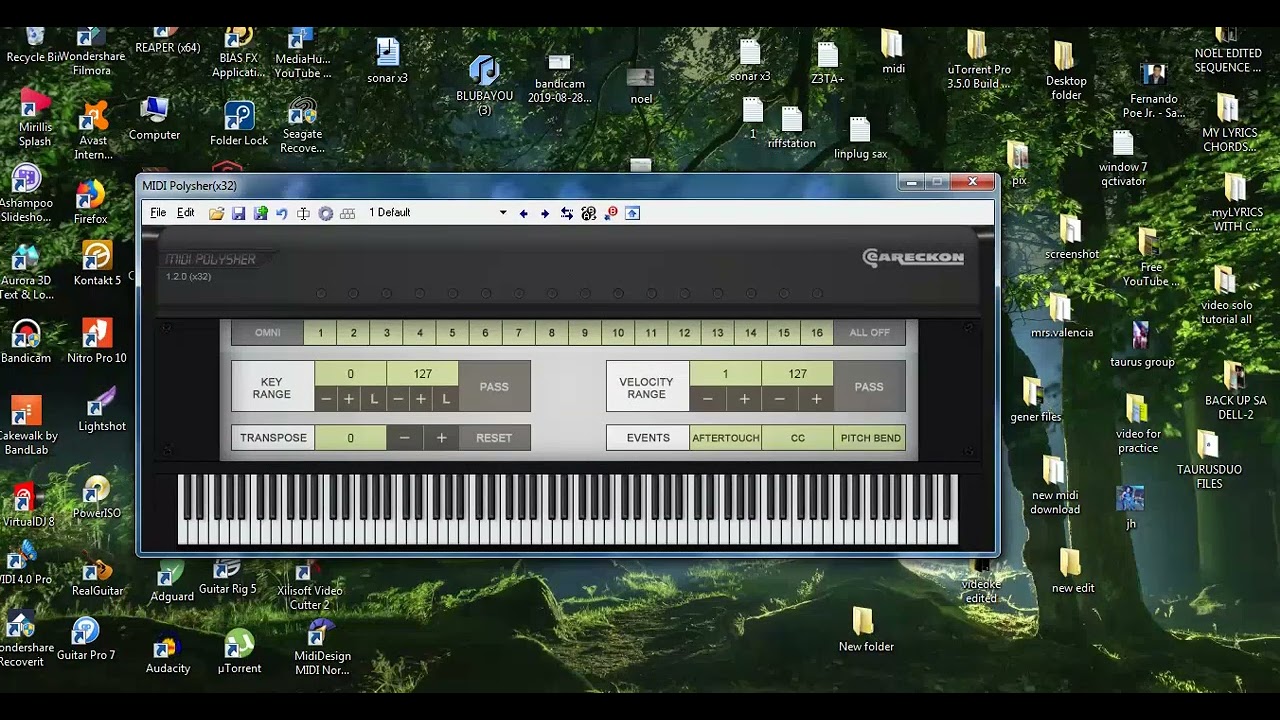Open the settings gear icon in toolbar
1280x720 pixels.
coord(326,213)
